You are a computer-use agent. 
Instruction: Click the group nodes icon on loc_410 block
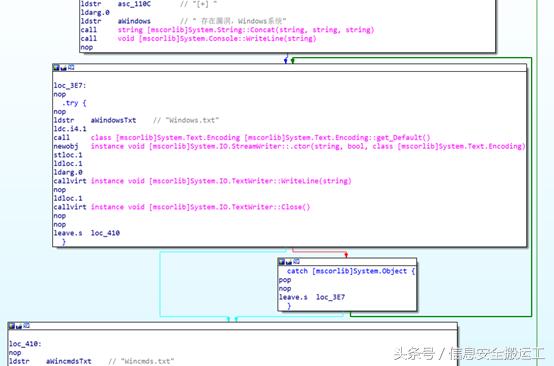(26, 326)
